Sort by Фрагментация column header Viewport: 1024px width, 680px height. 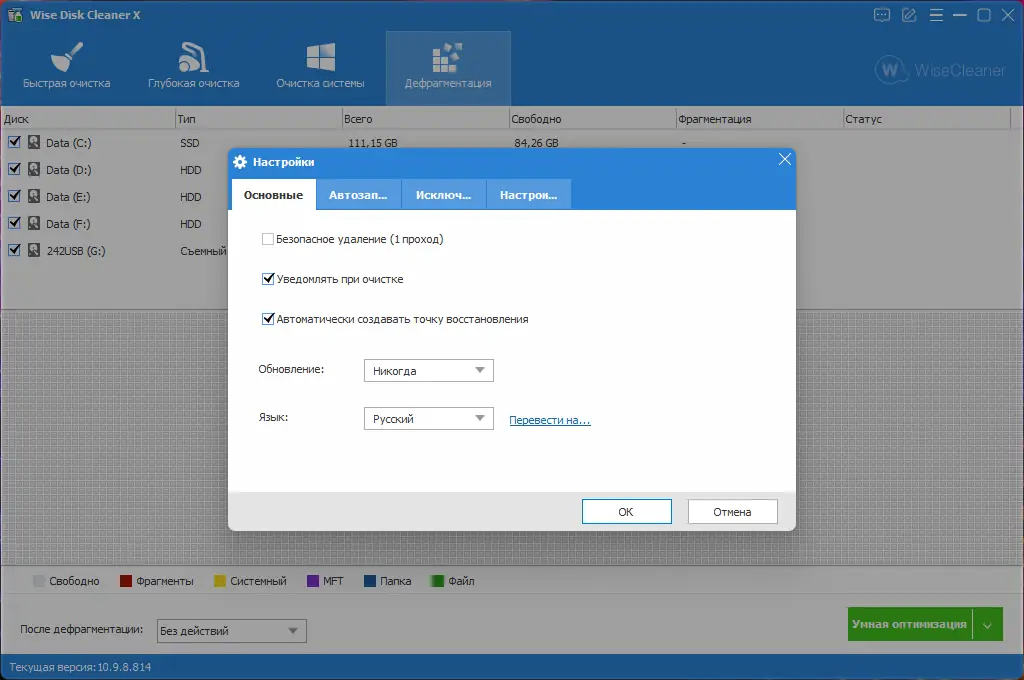point(760,119)
